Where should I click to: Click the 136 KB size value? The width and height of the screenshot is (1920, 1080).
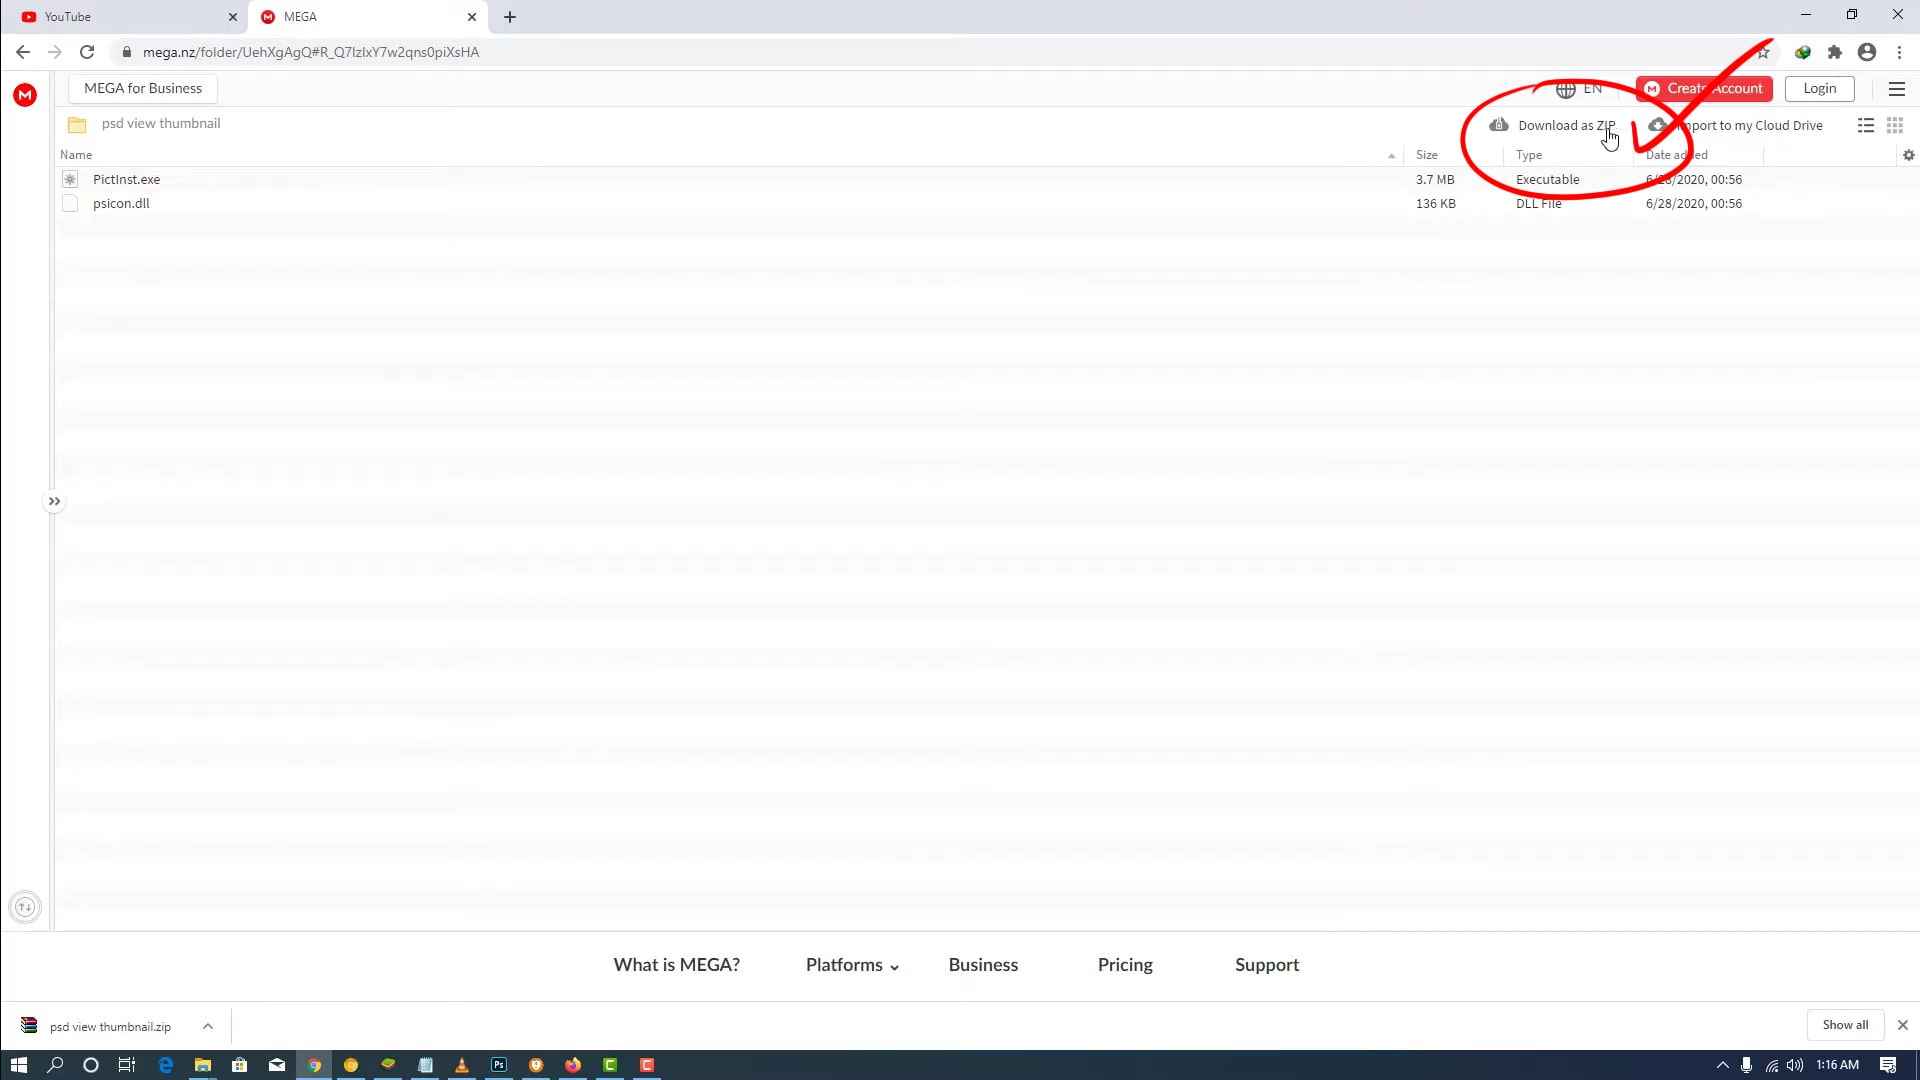1435,203
